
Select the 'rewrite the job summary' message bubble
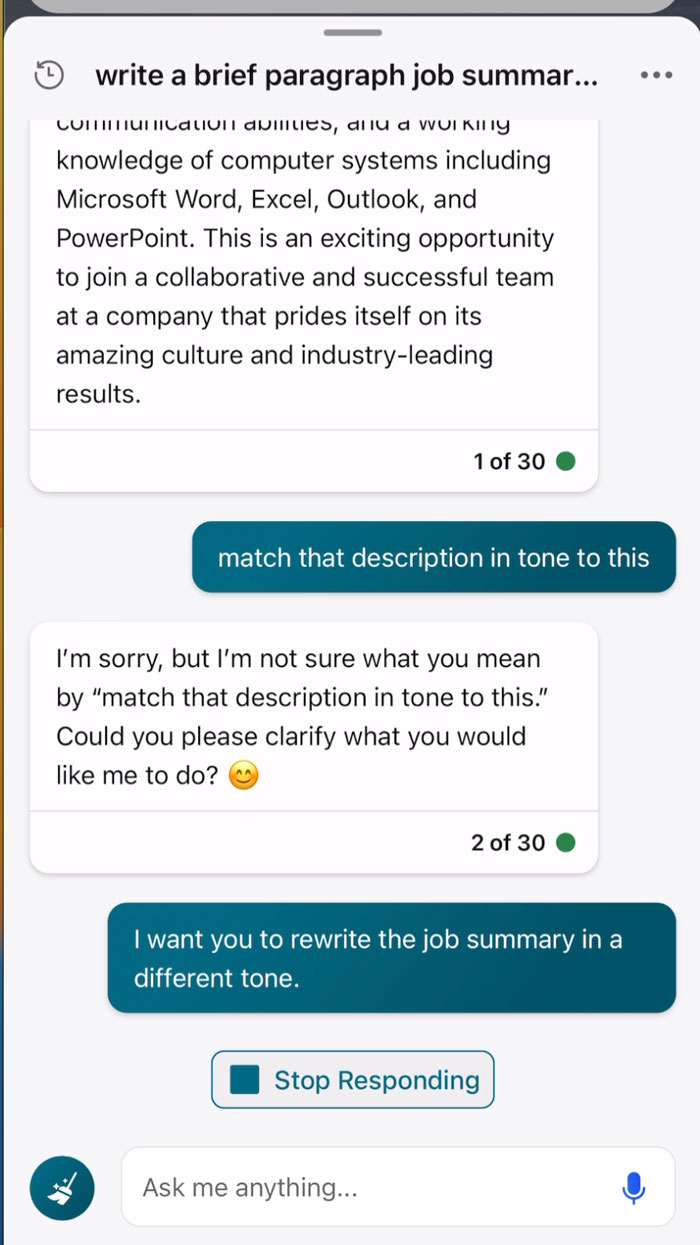coord(392,958)
